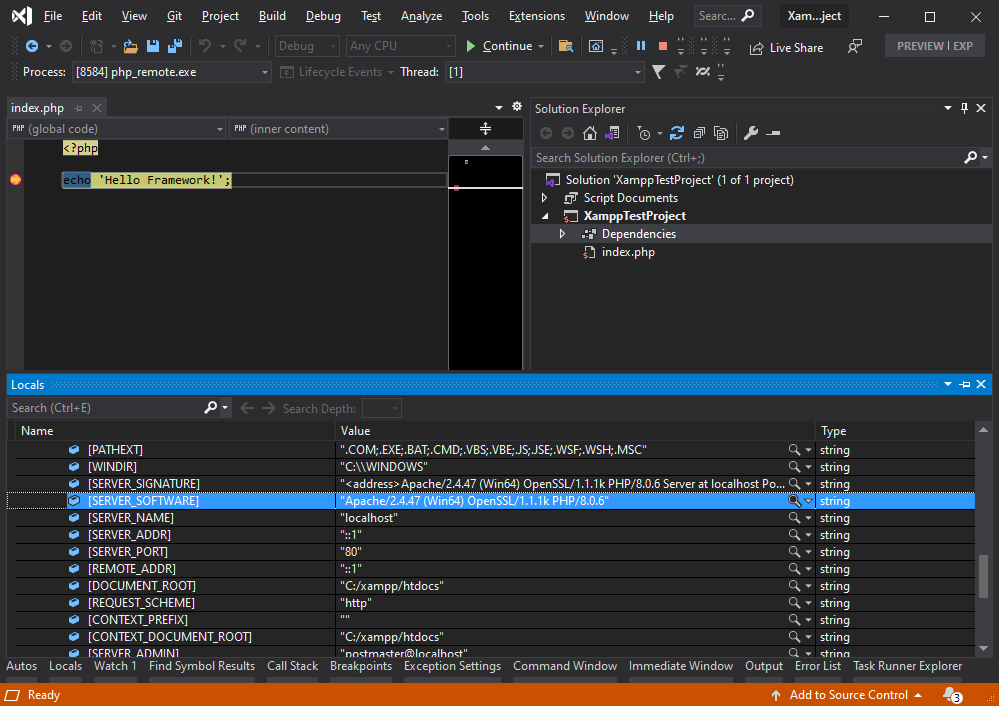Click the PREVIEW | EXP button

coord(935,46)
